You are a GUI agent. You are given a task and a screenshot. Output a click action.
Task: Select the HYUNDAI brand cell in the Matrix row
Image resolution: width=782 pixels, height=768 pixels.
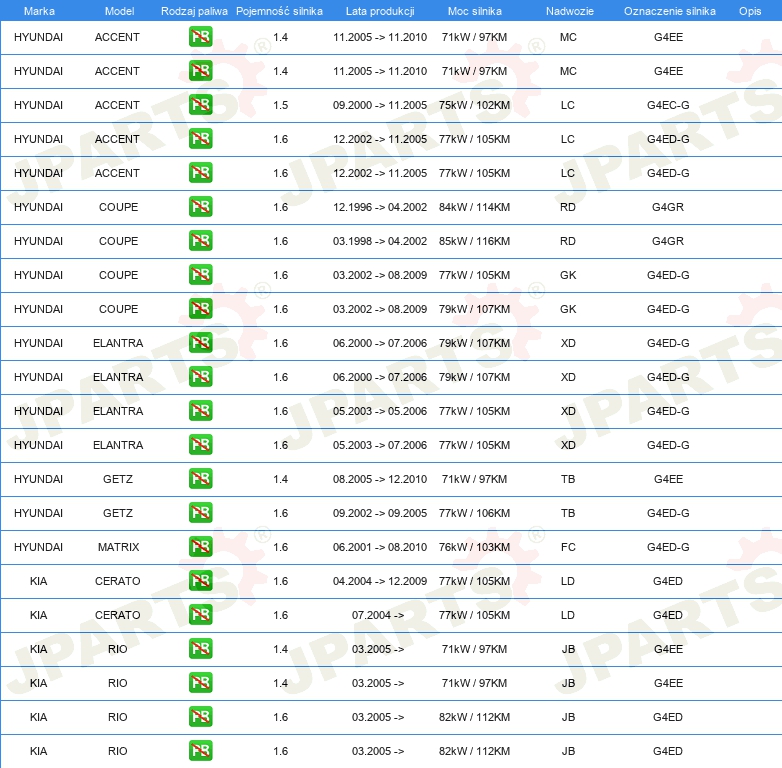click(38, 547)
